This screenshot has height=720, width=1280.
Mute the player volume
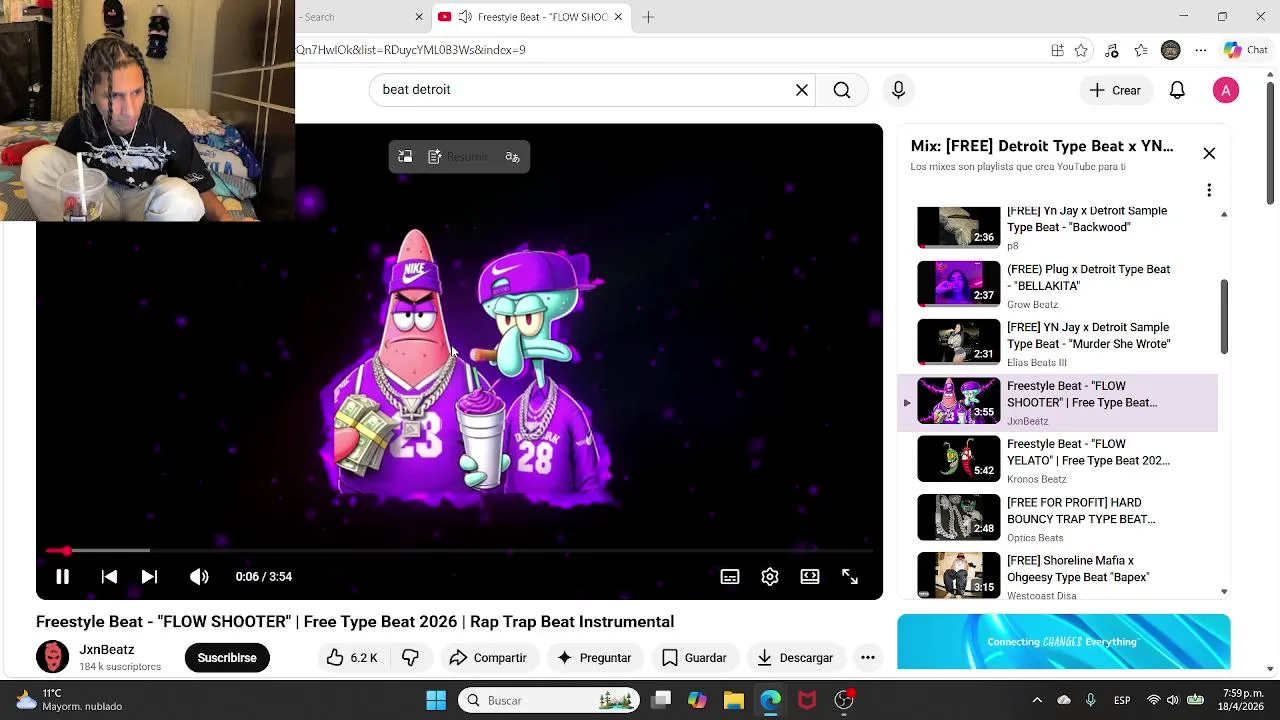pos(199,577)
